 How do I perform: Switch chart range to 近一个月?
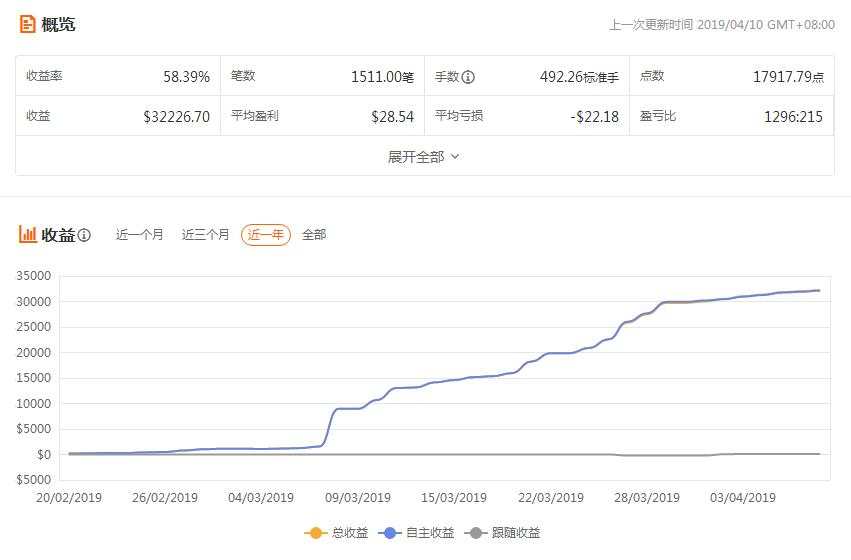(x=139, y=235)
